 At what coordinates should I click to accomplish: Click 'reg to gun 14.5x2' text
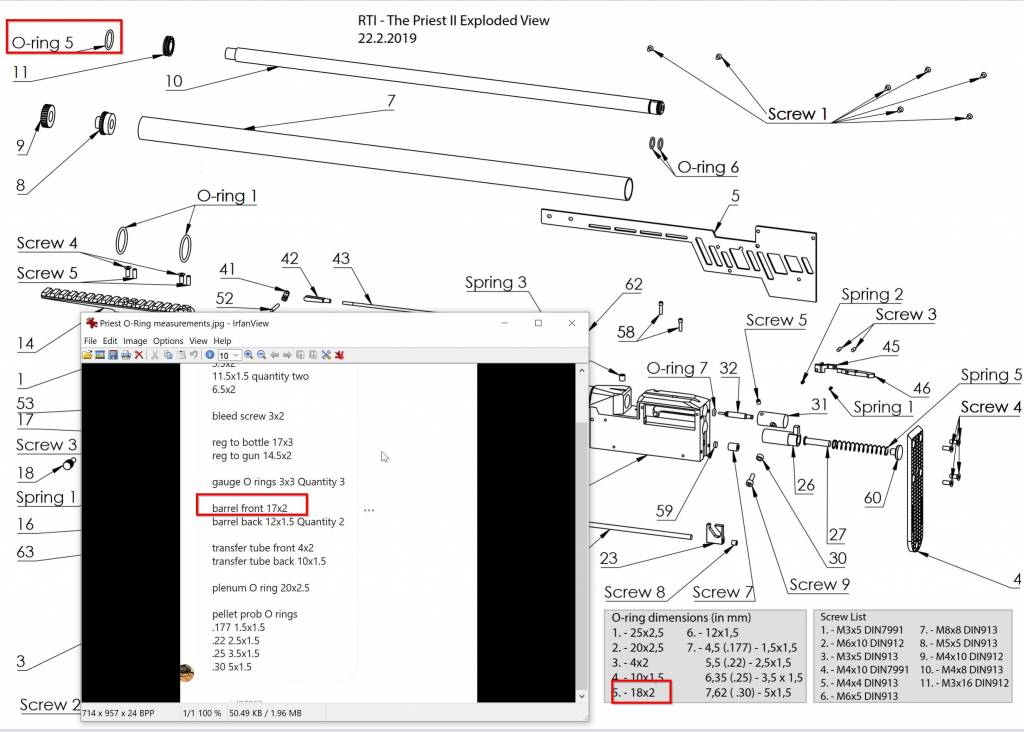(x=251, y=455)
